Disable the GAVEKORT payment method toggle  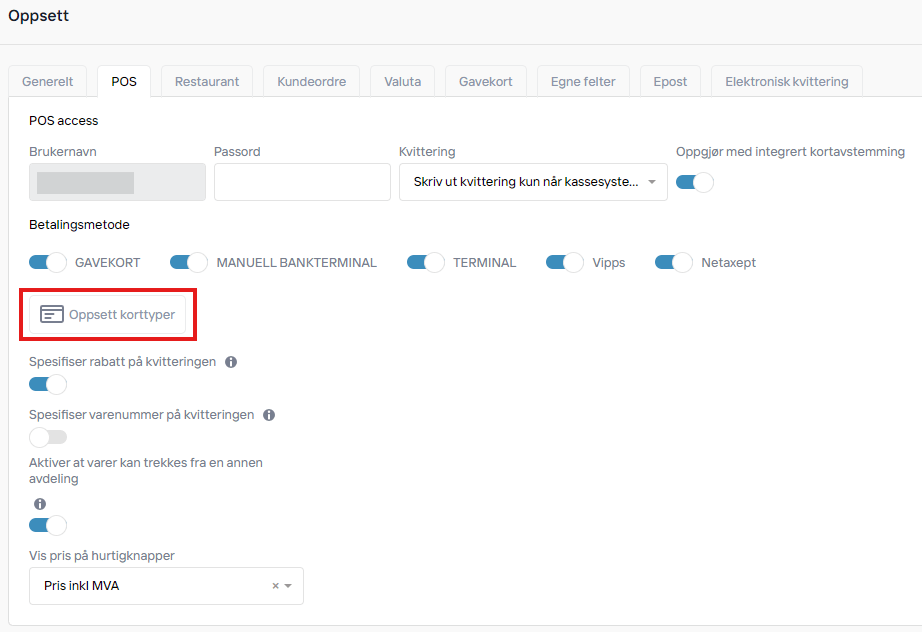pyautogui.click(x=47, y=263)
